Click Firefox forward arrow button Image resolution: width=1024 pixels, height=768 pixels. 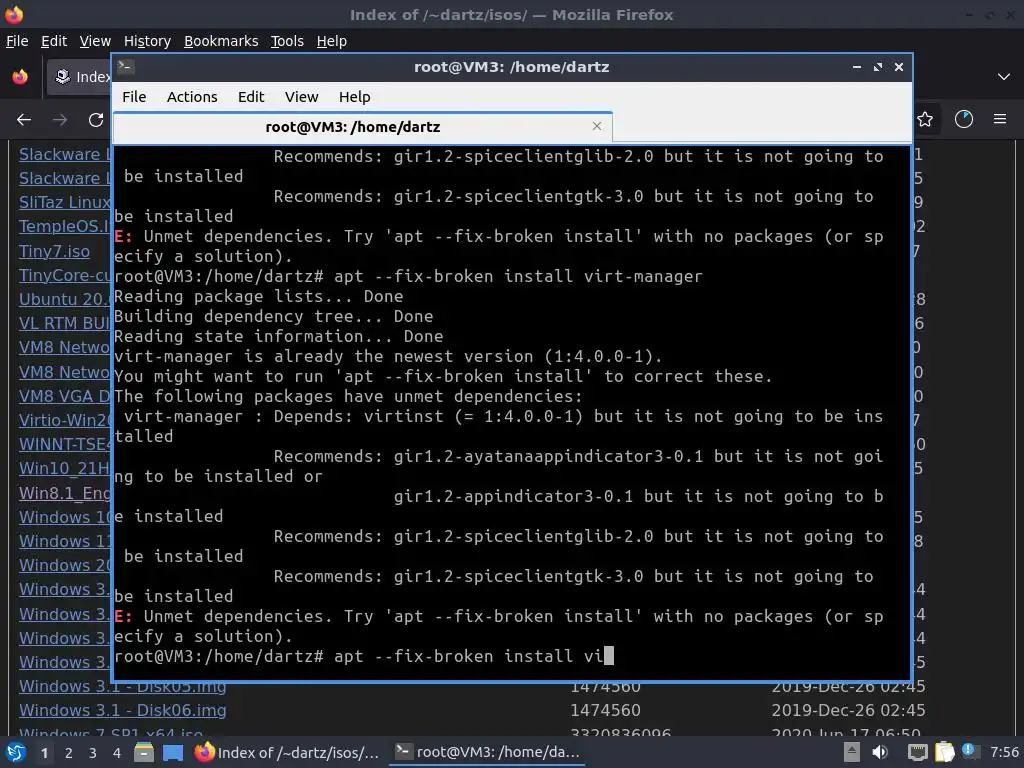(x=60, y=120)
